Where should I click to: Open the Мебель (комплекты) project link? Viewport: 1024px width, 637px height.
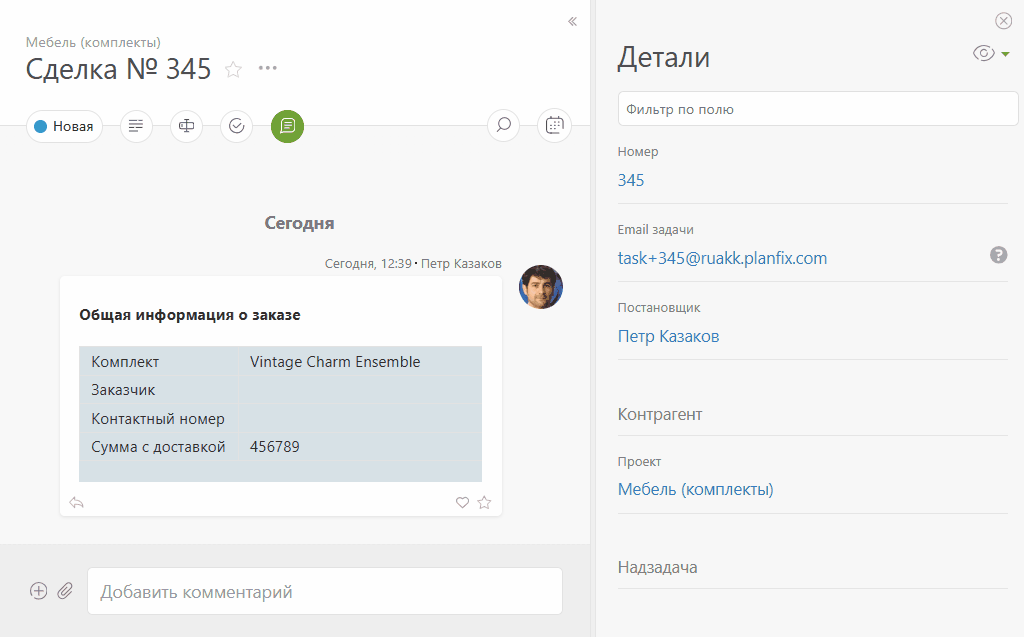695,489
